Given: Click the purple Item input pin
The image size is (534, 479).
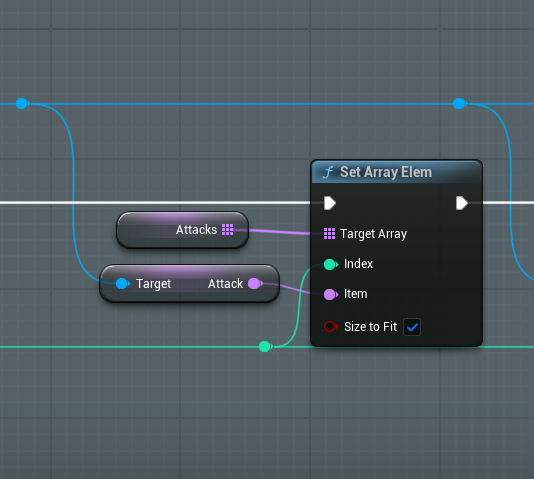Looking at the screenshot, I should point(330,294).
